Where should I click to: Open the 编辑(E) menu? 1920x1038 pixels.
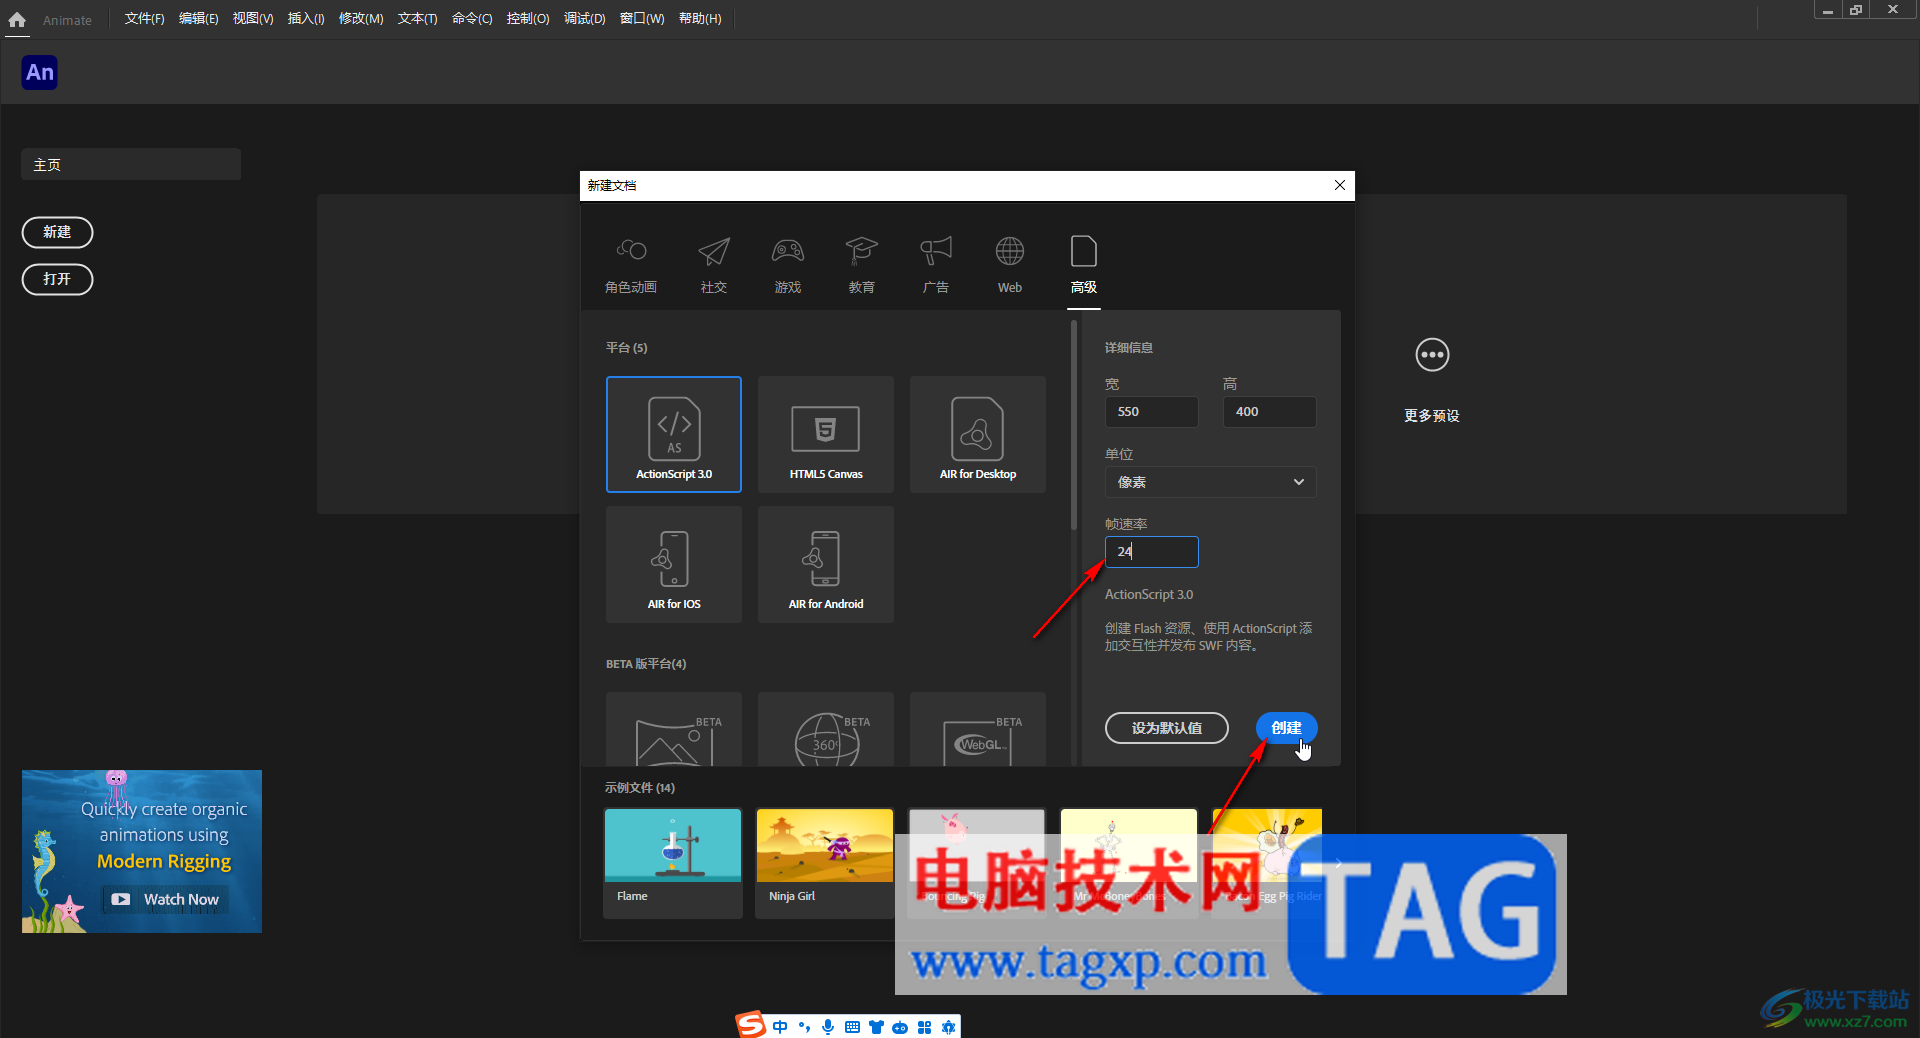coord(198,19)
